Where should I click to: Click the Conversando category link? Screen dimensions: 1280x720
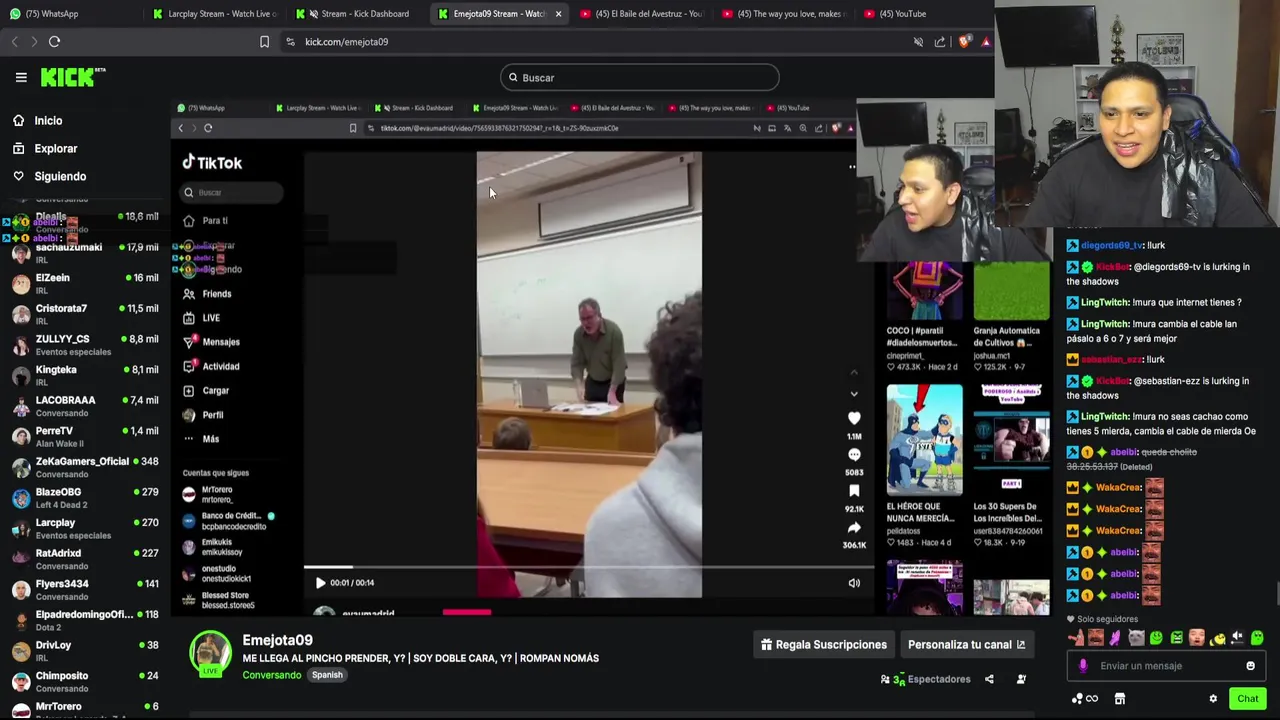271,675
